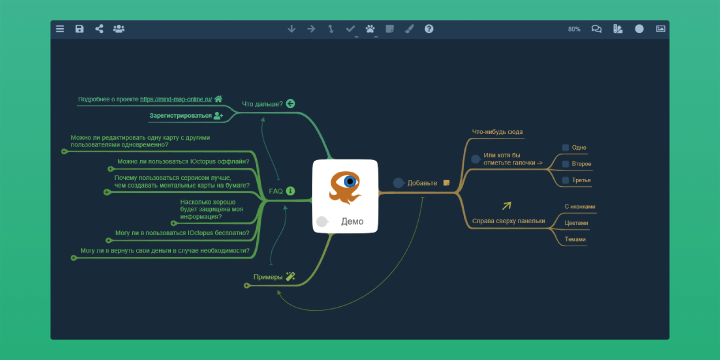Expand the collapsed 'Примеры' branch circle
720x360 pixels.
(247, 286)
